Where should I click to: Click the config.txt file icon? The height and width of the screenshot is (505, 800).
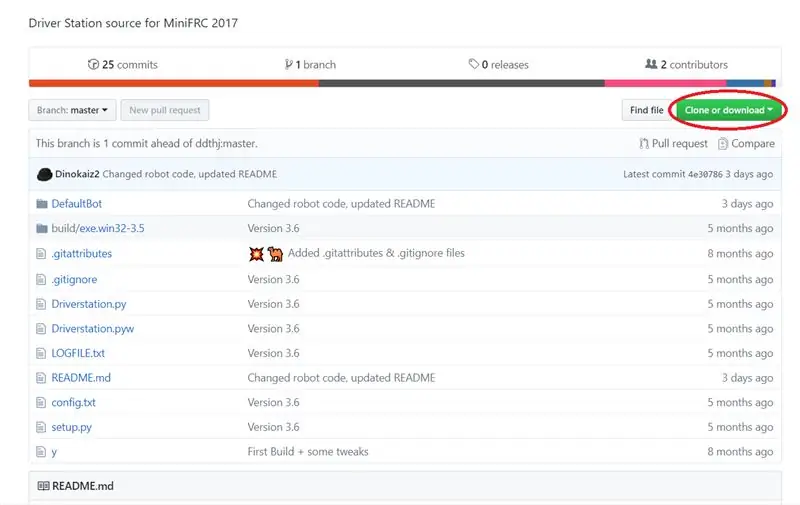tap(41, 402)
